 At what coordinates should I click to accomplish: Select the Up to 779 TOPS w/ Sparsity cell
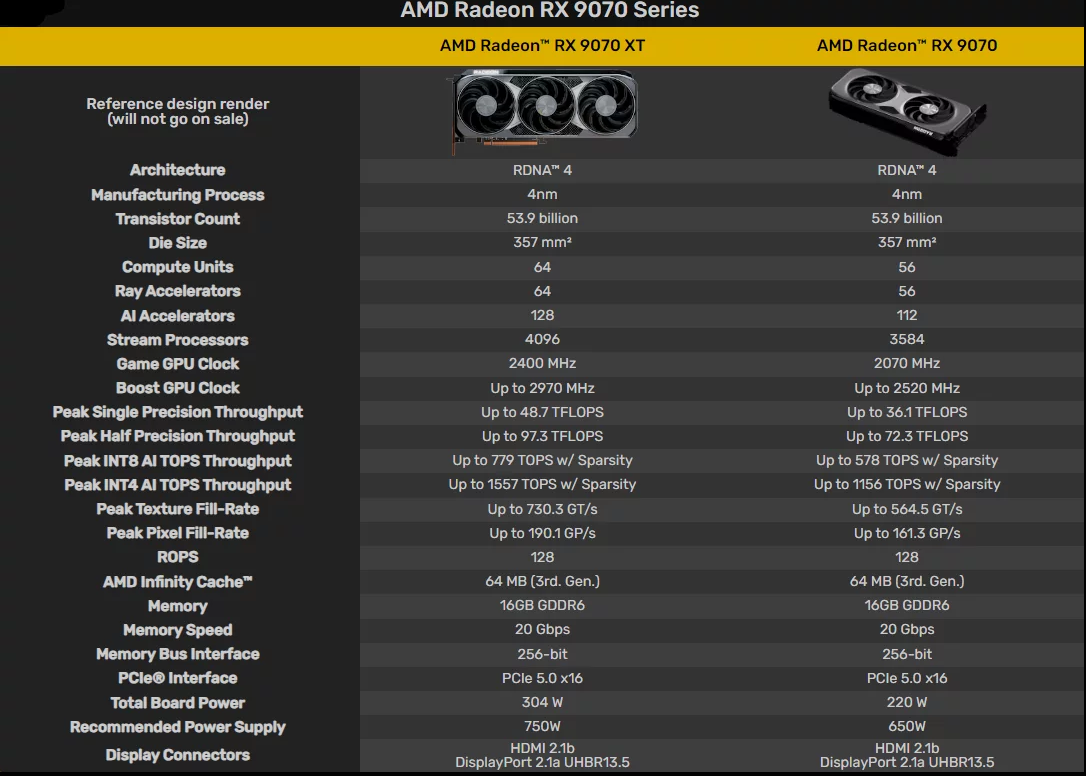pos(542,460)
